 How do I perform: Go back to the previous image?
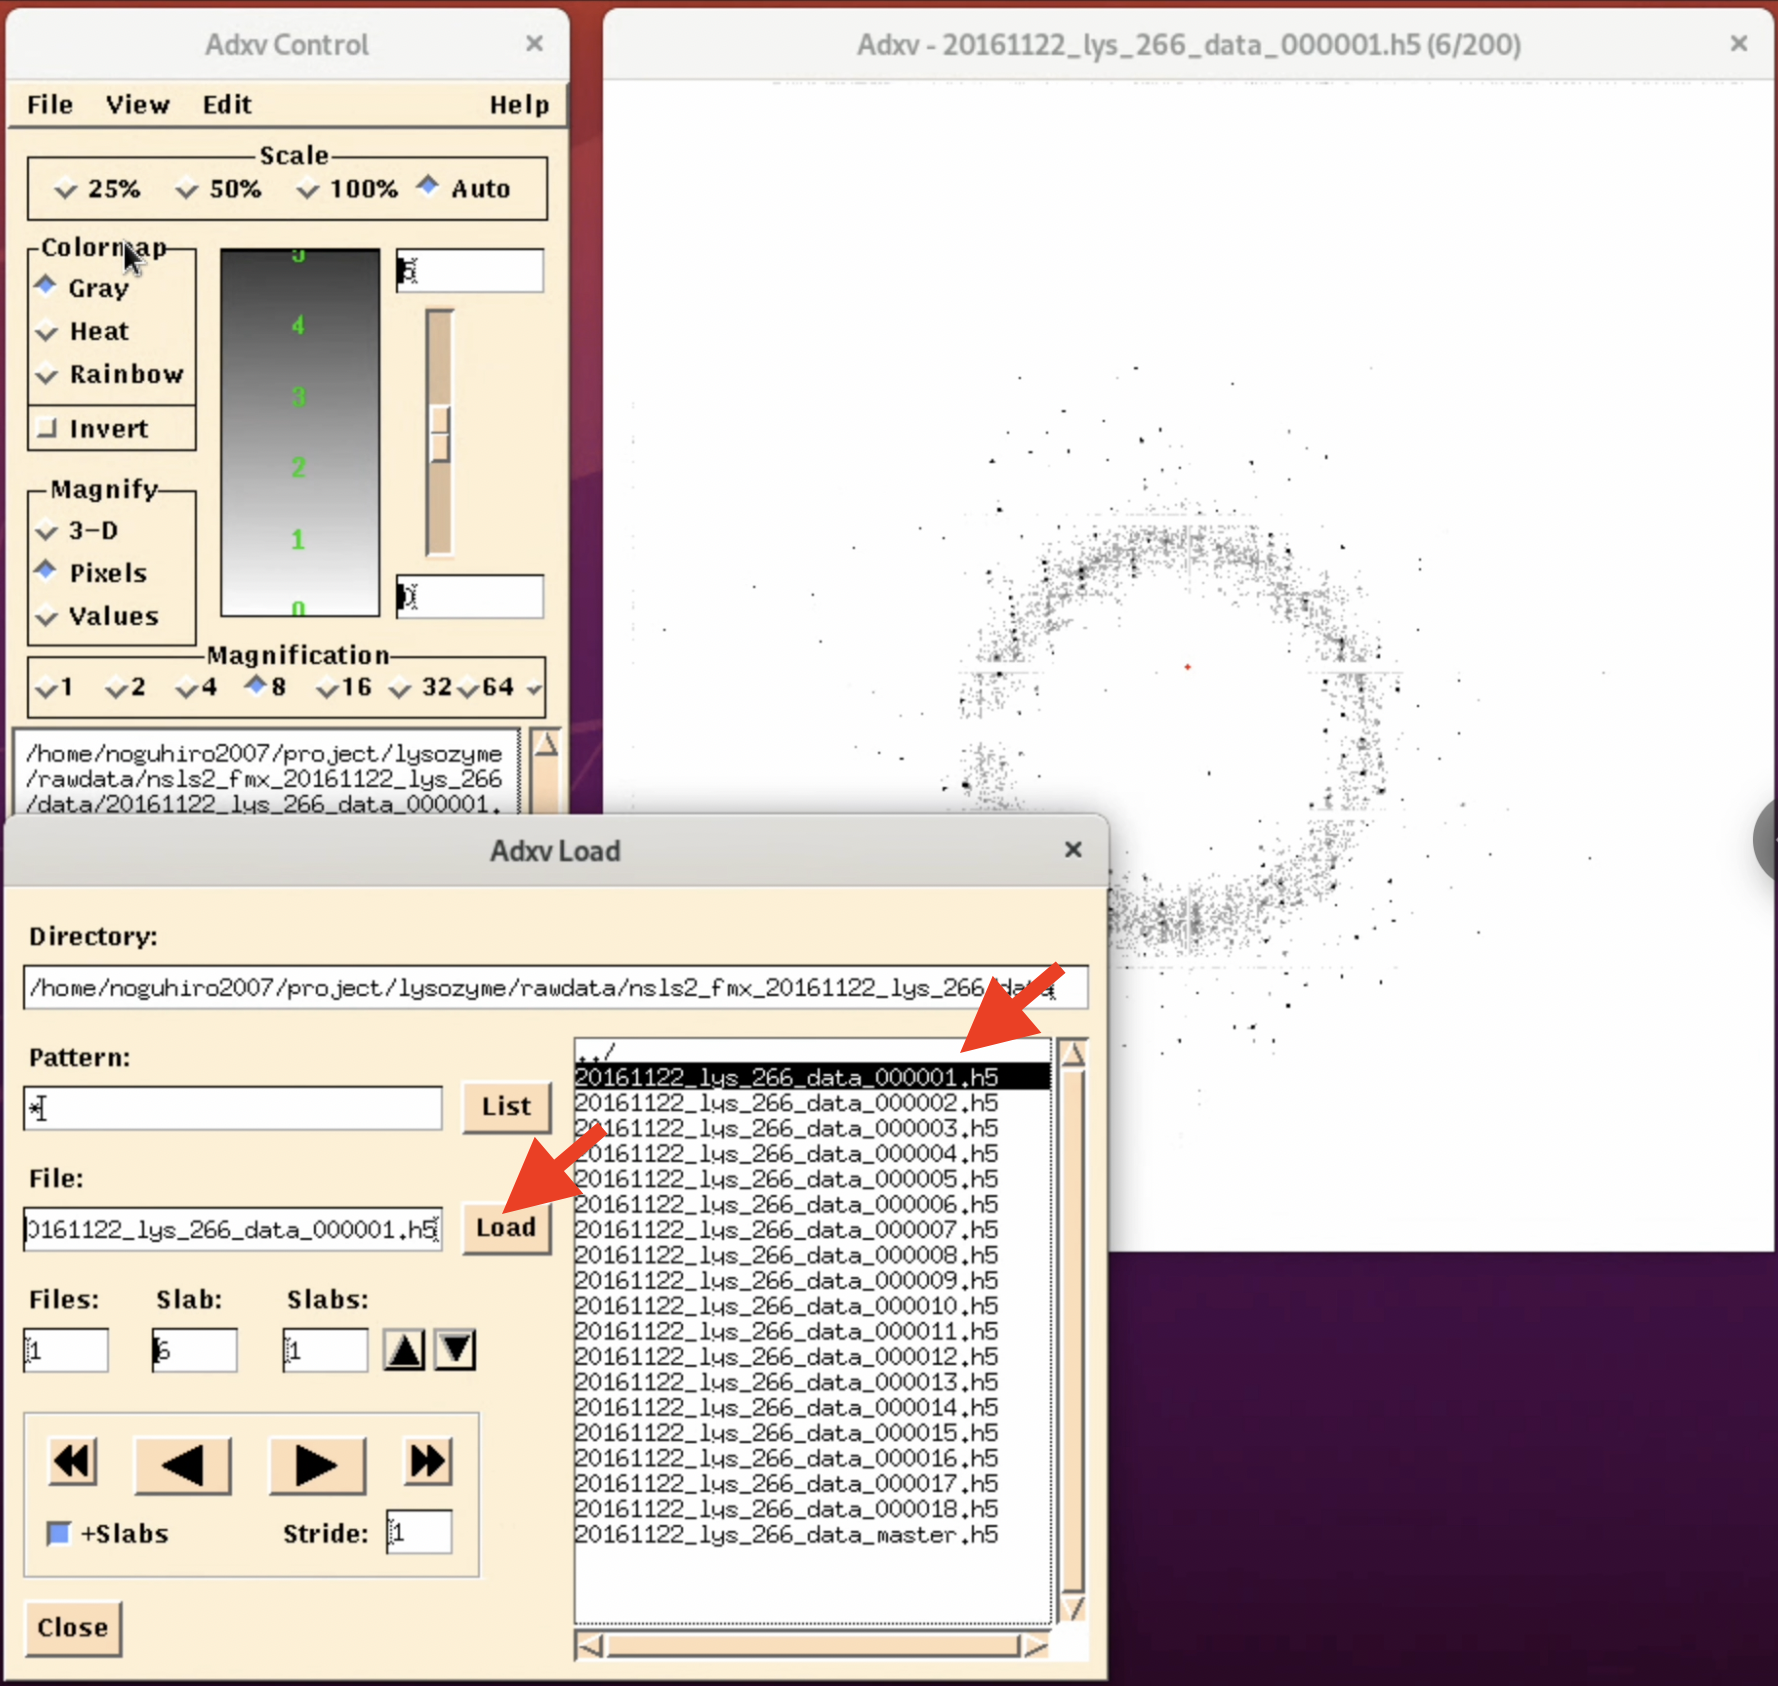183,1463
